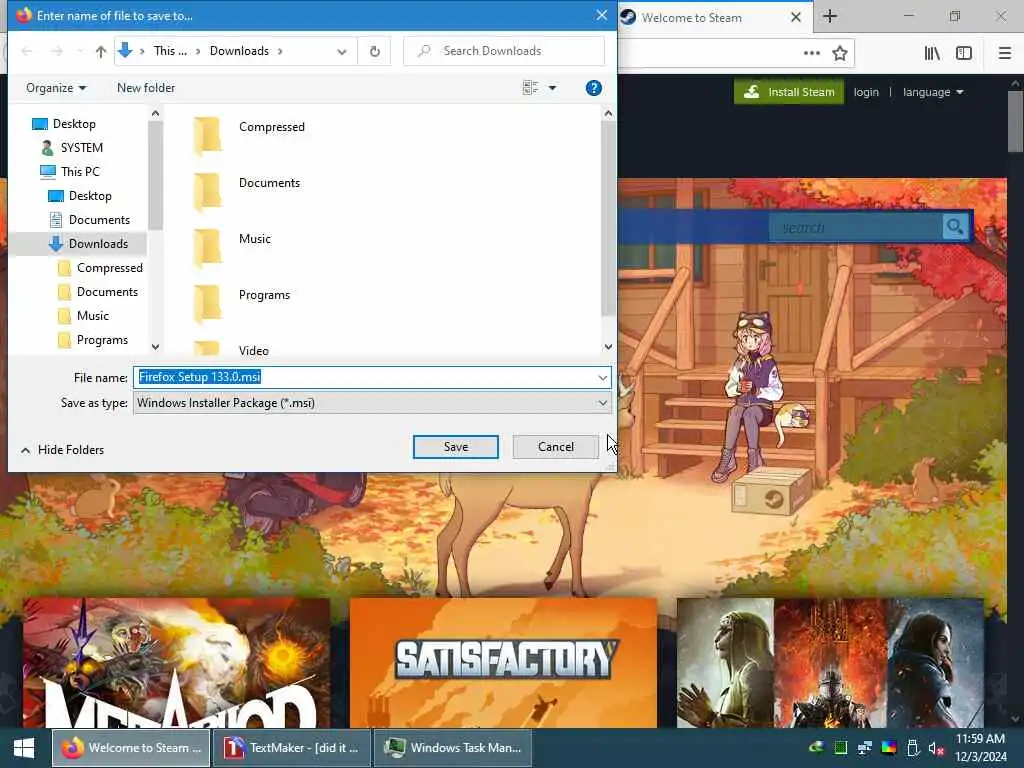The height and width of the screenshot is (768, 1024).
Task: Click the colorful display tray icon
Action: [x=889, y=748]
